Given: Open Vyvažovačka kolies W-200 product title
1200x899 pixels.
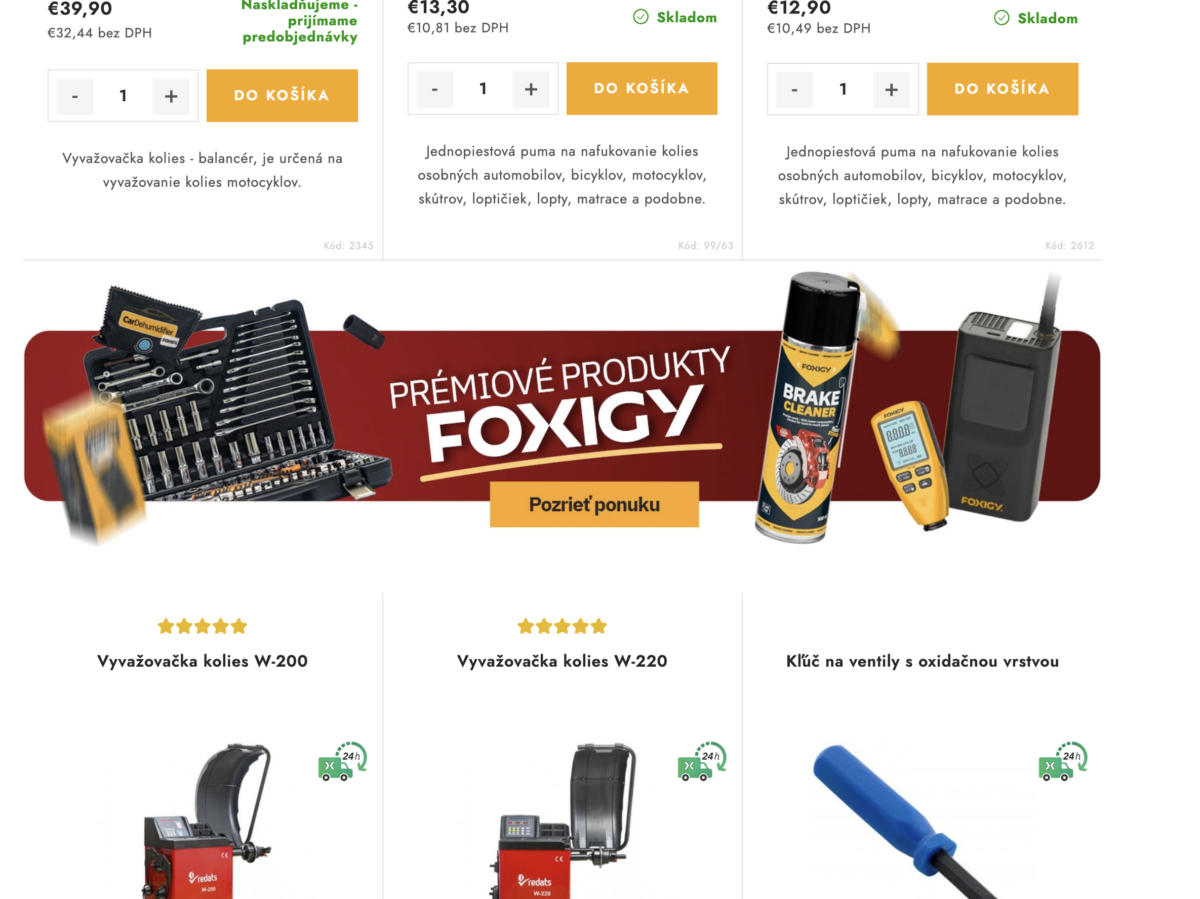Looking at the screenshot, I should (x=202, y=661).
